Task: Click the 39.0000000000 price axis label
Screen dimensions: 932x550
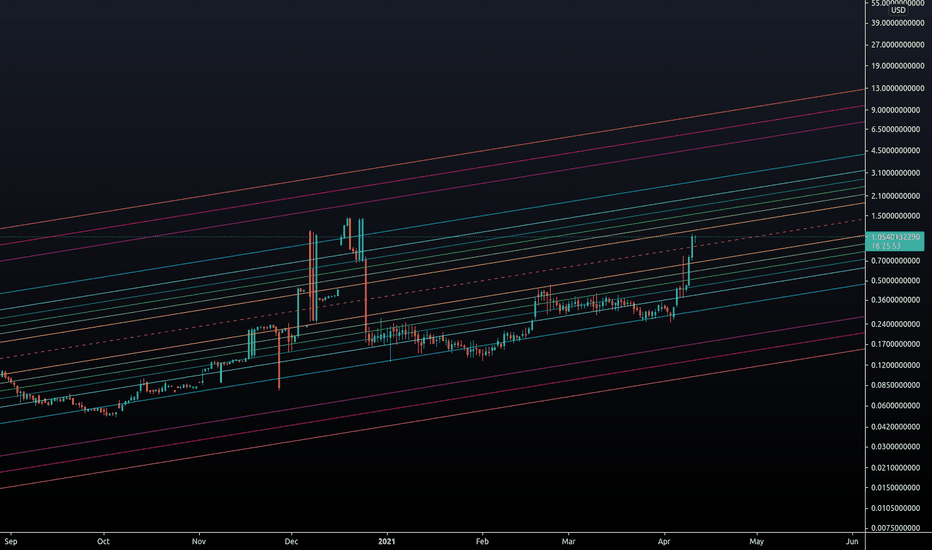Action: pyautogui.click(x=898, y=23)
